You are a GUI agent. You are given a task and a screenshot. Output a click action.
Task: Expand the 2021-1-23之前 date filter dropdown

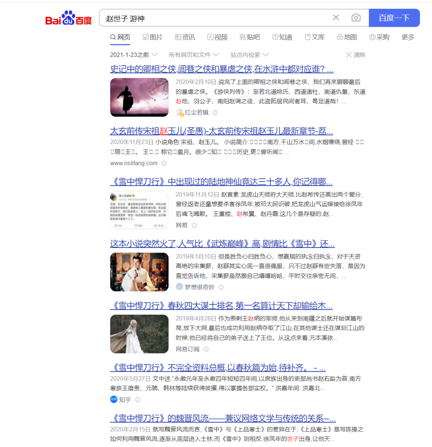[x=134, y=55]
